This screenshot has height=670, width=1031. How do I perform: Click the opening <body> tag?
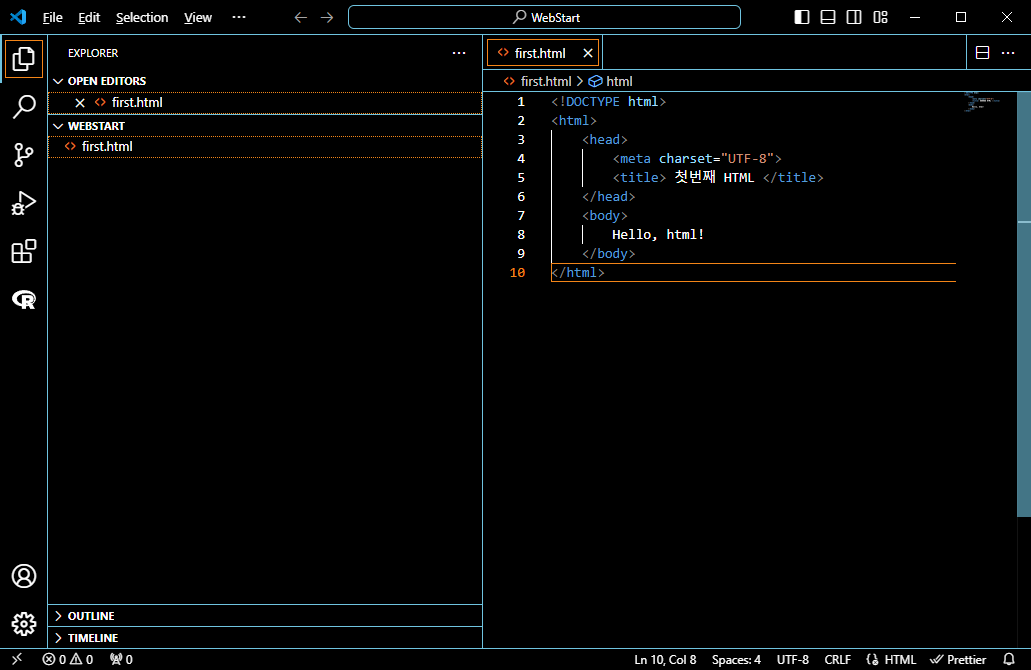coord(605,216)
